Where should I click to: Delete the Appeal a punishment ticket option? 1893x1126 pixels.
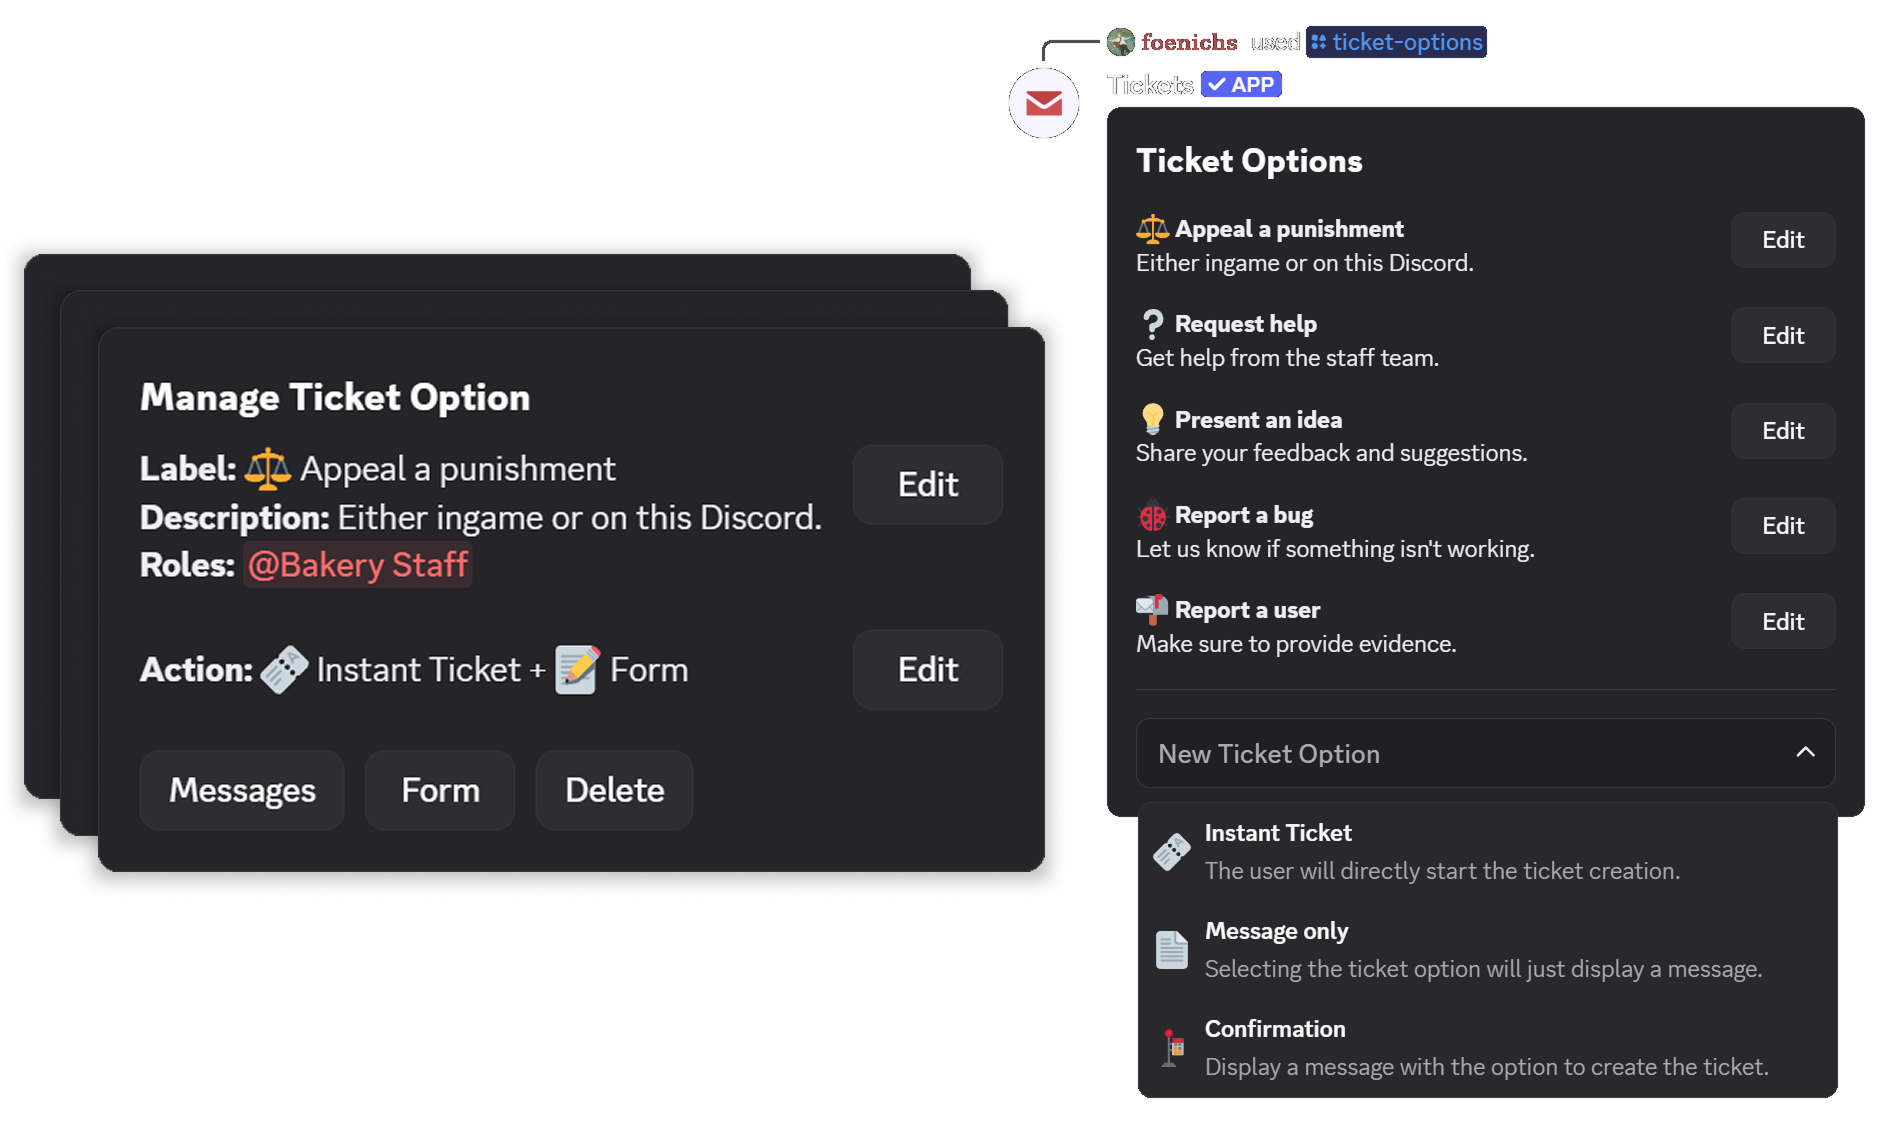tap(613, 790)
